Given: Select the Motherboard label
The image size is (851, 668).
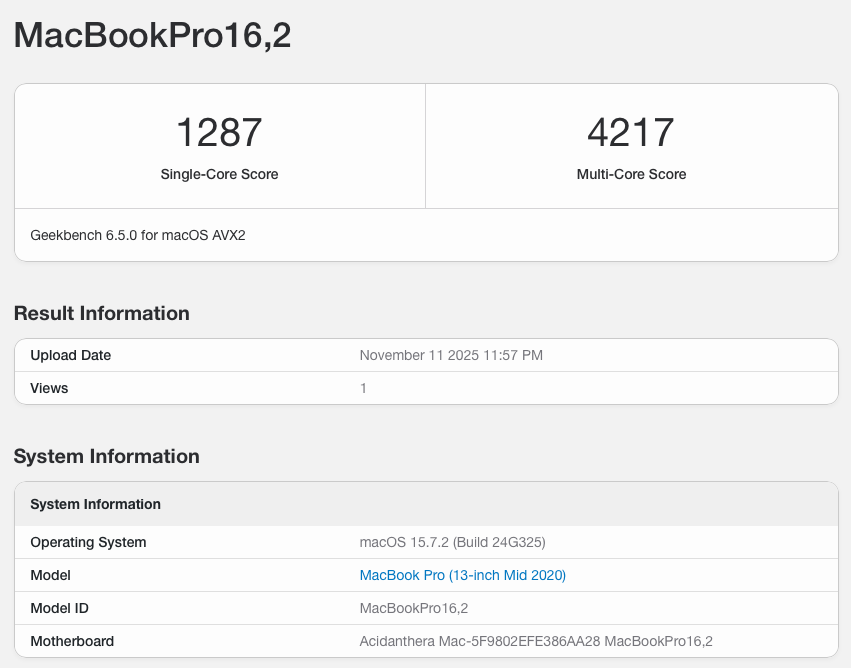Looking at the screenshot, I should pos(72,641).
